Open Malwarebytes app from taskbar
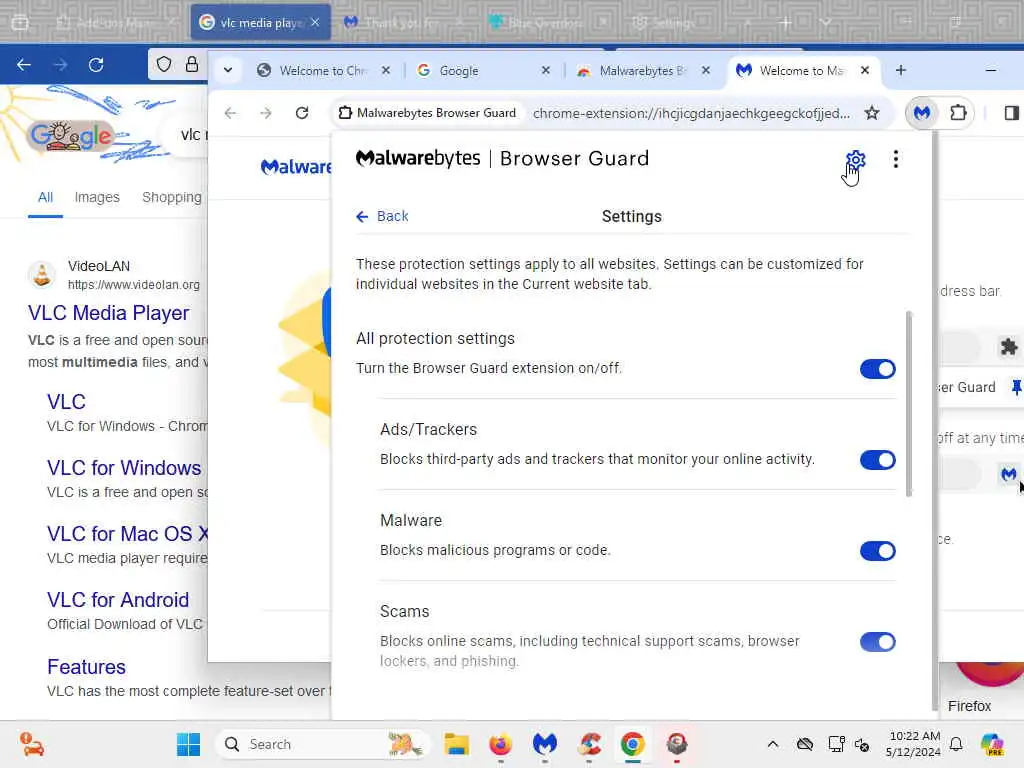The image size is (1024, 768). [x=545, y=744]
